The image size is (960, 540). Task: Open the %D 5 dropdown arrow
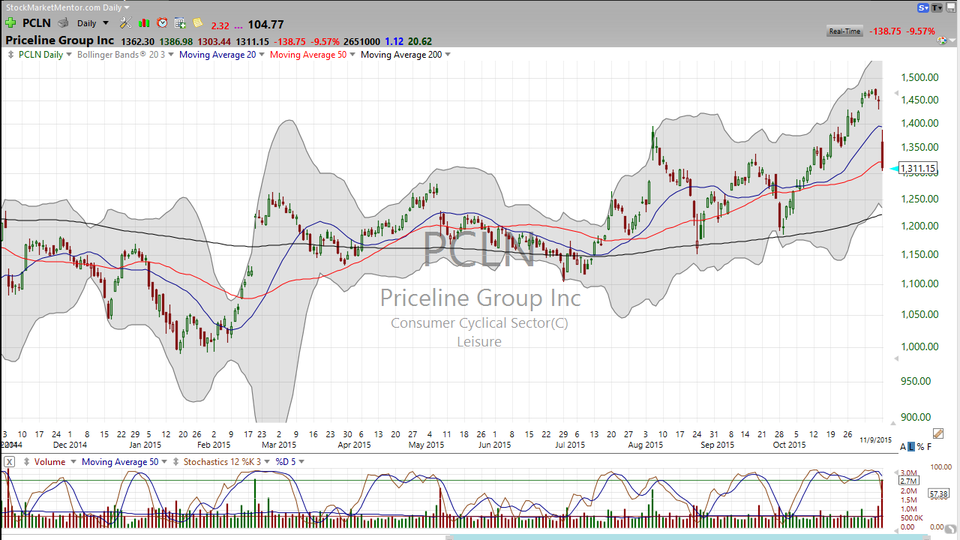(301, 462)
